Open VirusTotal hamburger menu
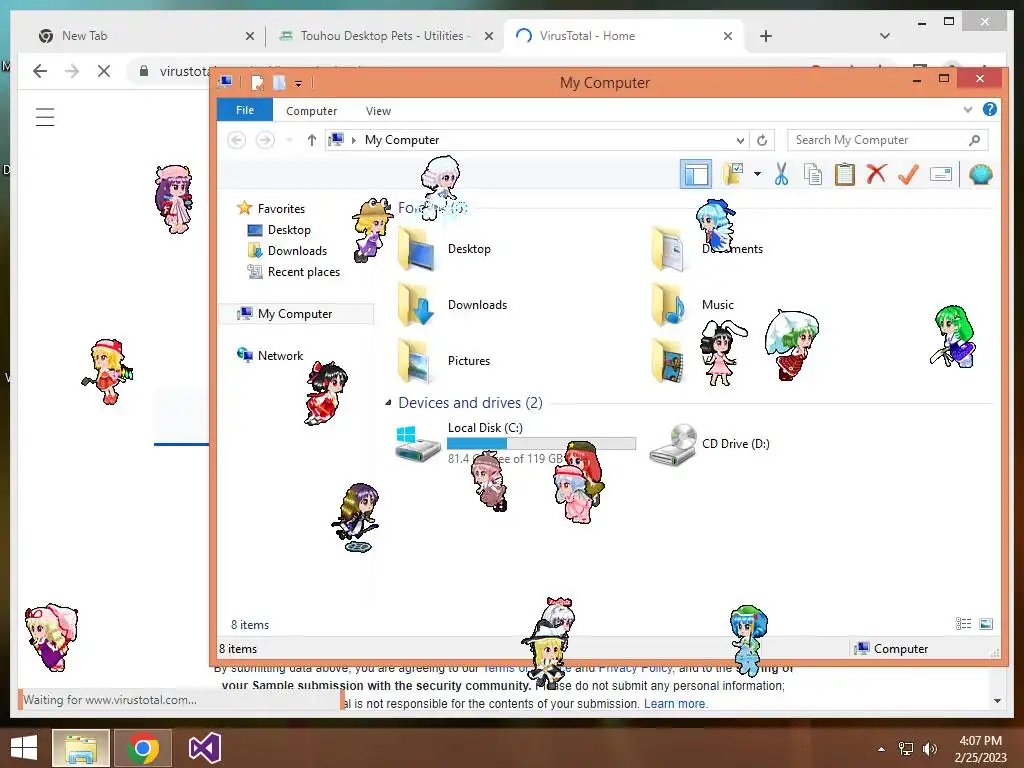1024x768 pixels. (45, 117)
